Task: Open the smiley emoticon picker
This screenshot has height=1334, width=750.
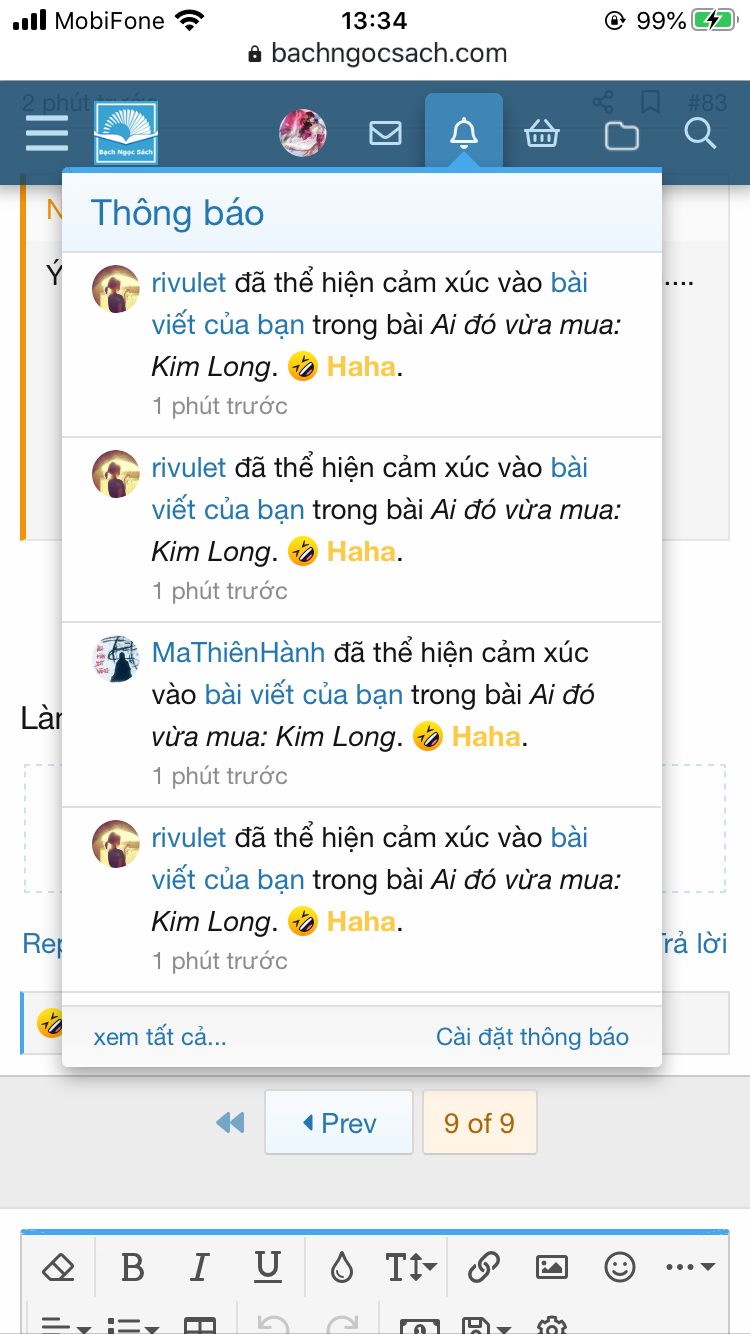Action: pos(622,1267)
